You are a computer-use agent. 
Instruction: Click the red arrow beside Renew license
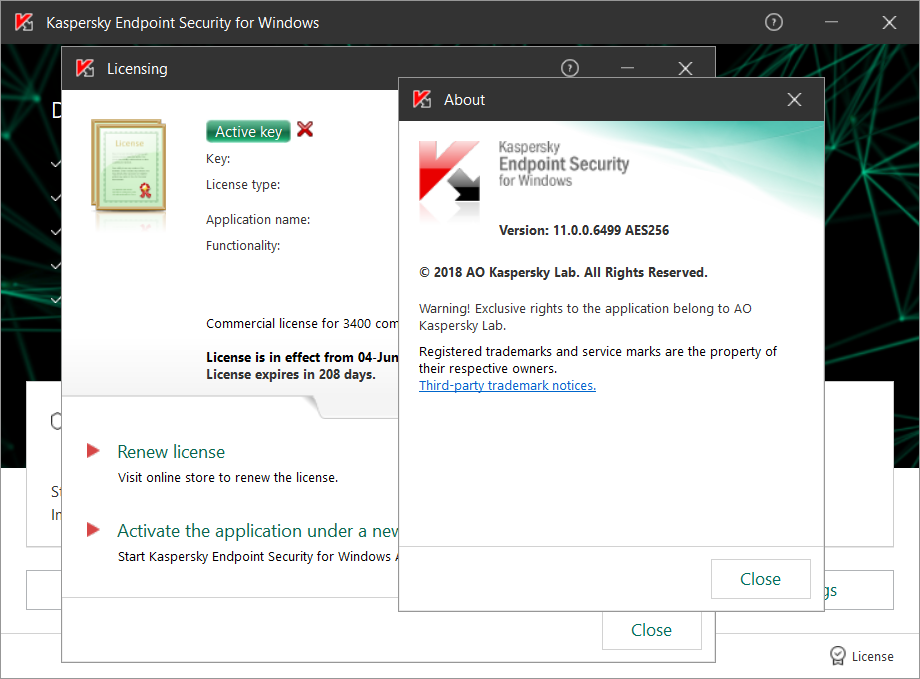pos(93,451)
